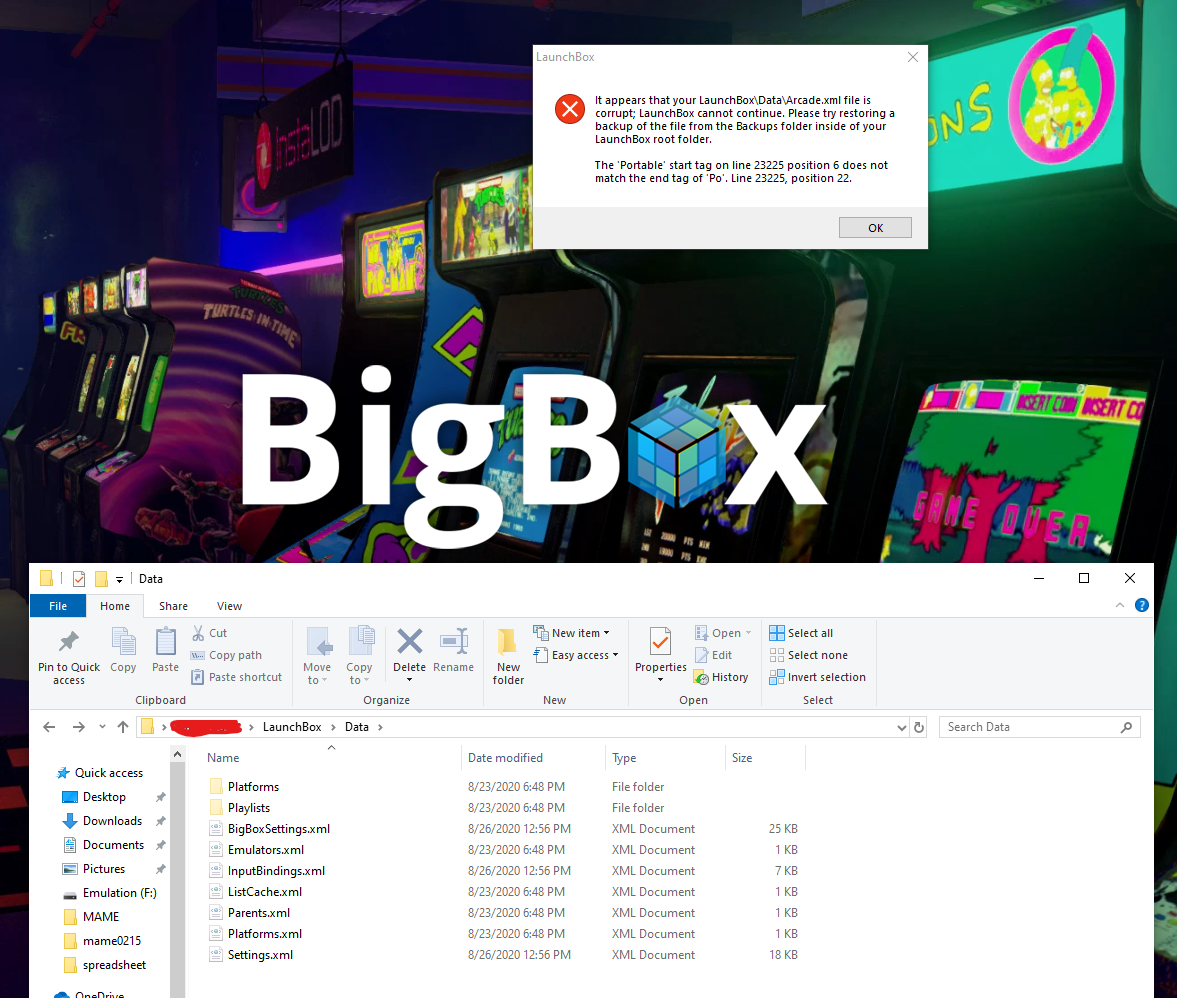The width and height of the screenshot is (1177, 998).
Task: Open Quick access in navigation pane
Action: [108, 773]
